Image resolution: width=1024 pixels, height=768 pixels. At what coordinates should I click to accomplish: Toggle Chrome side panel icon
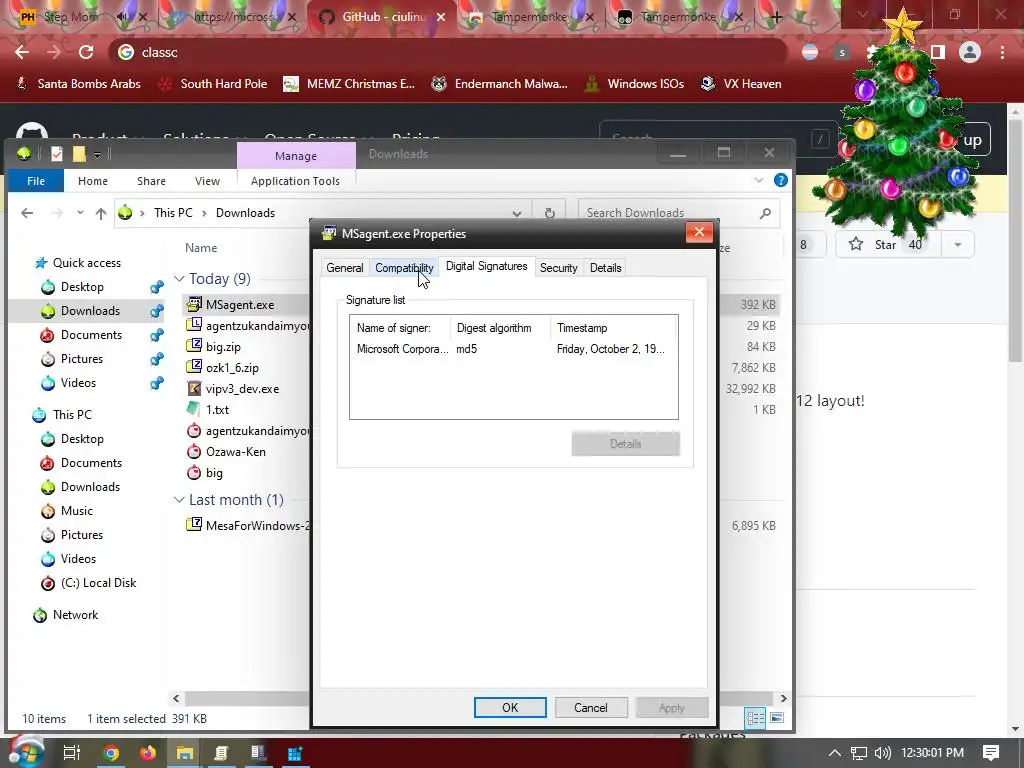(938, 52)
